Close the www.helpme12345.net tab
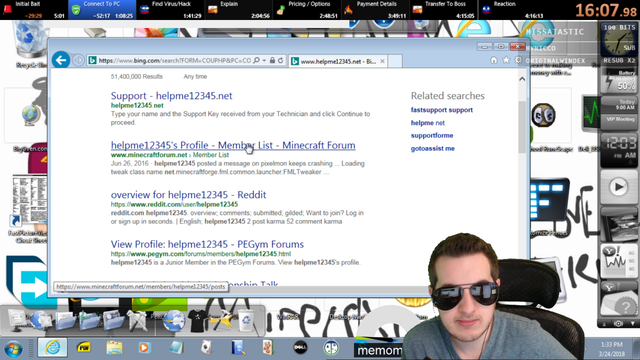 point(382,61)
